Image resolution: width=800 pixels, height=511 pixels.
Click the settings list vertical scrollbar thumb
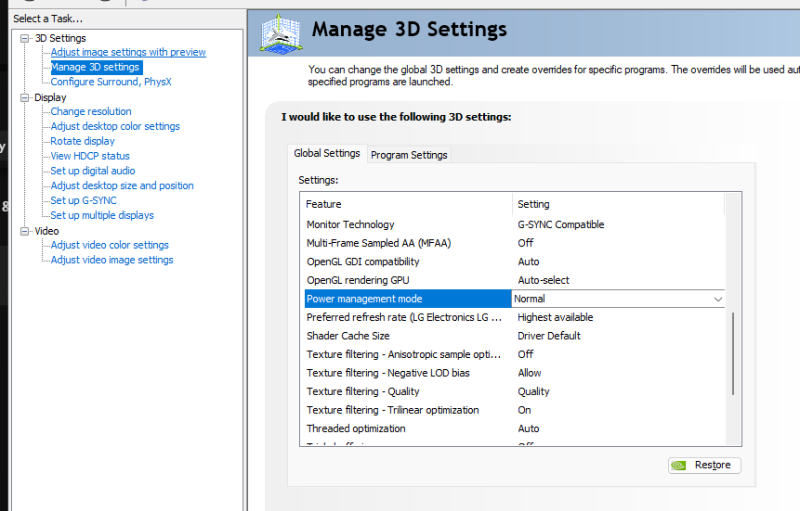tap(733, 354)
